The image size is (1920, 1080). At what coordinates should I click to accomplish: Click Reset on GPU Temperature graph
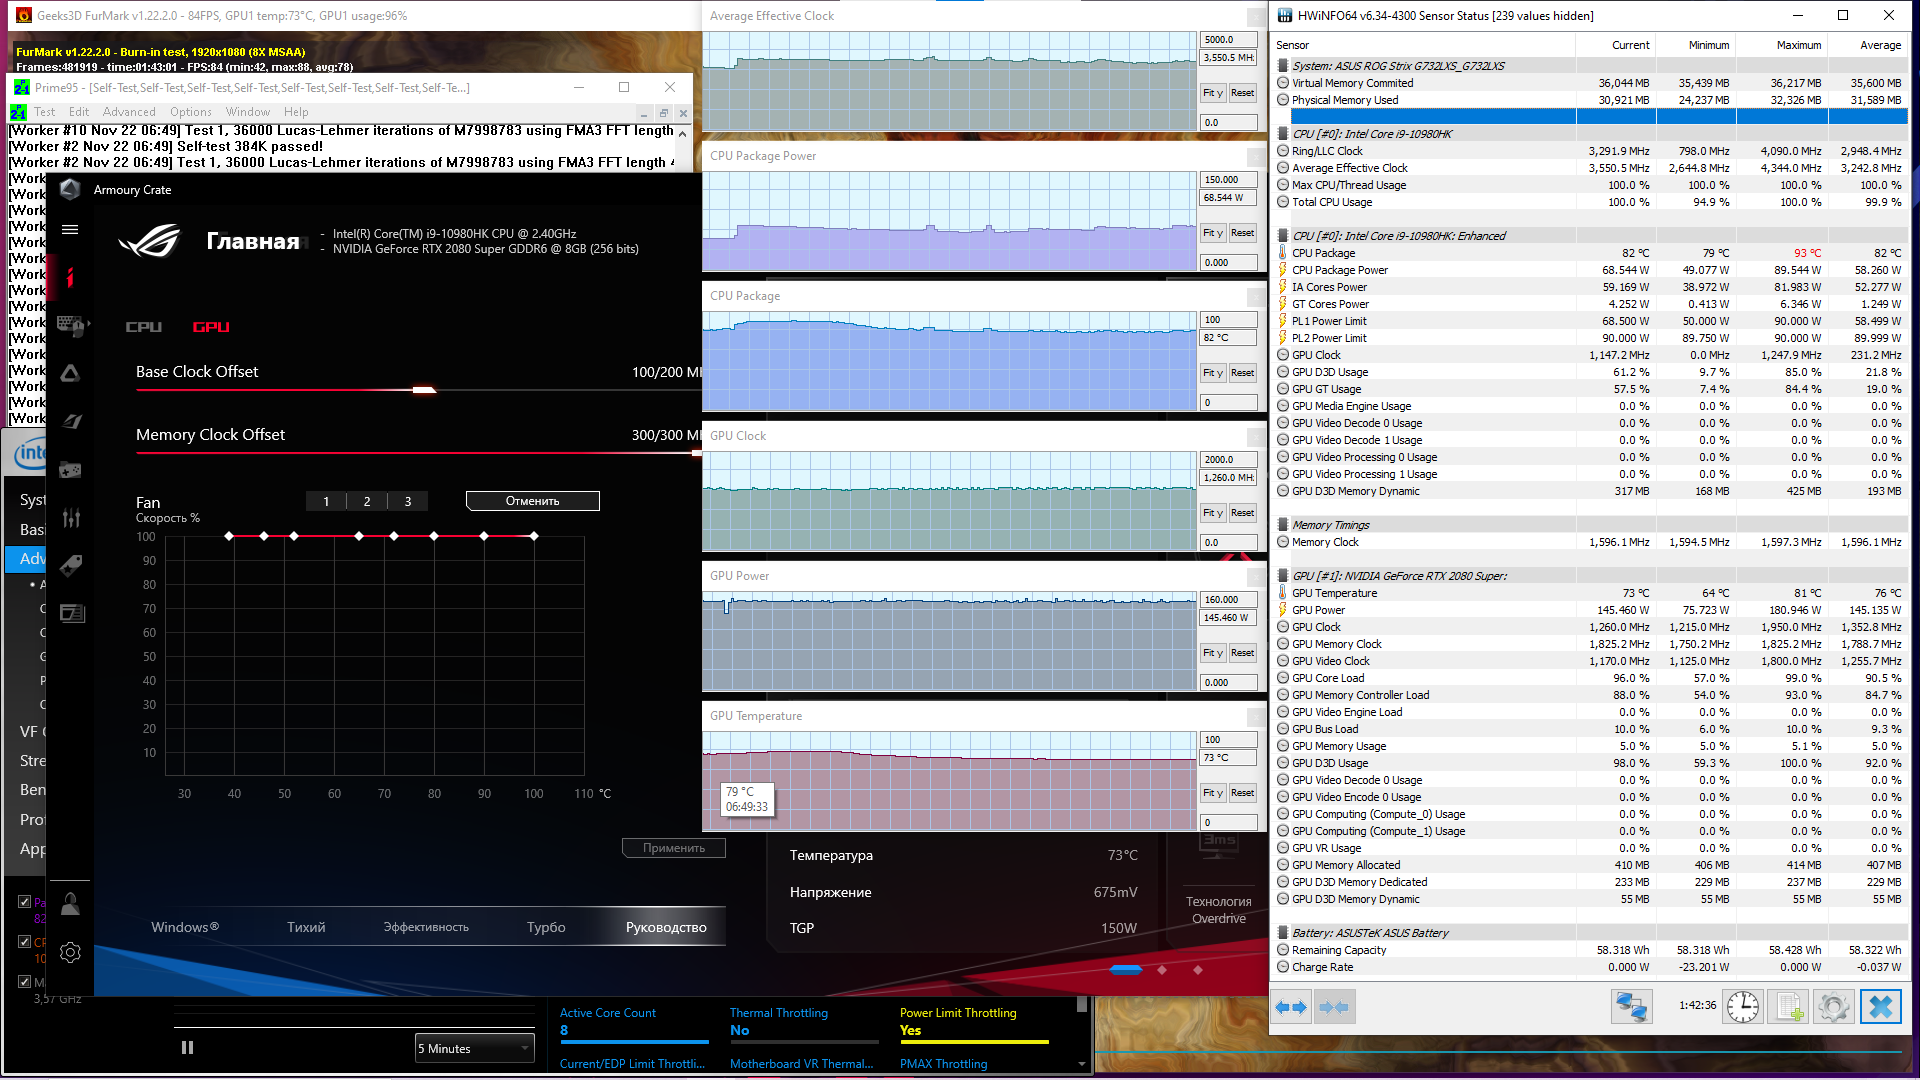coord(1242,793)
